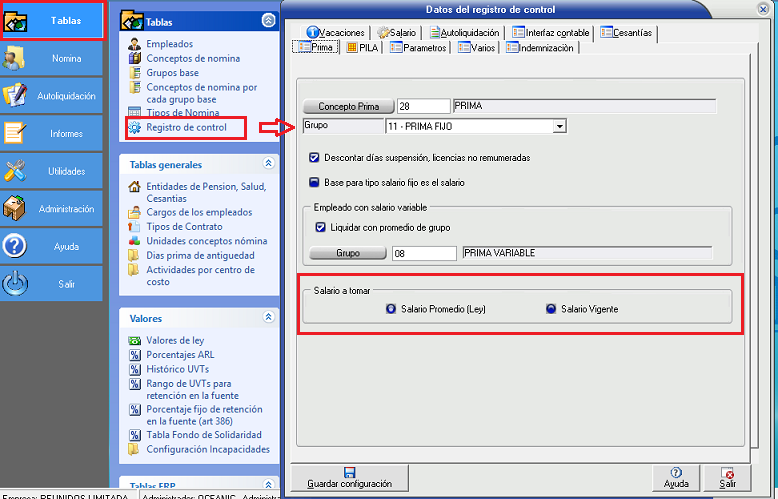Open Registro de control link
Screen dimensions: 778x499
pyautogui.click(x=186, y=128)
